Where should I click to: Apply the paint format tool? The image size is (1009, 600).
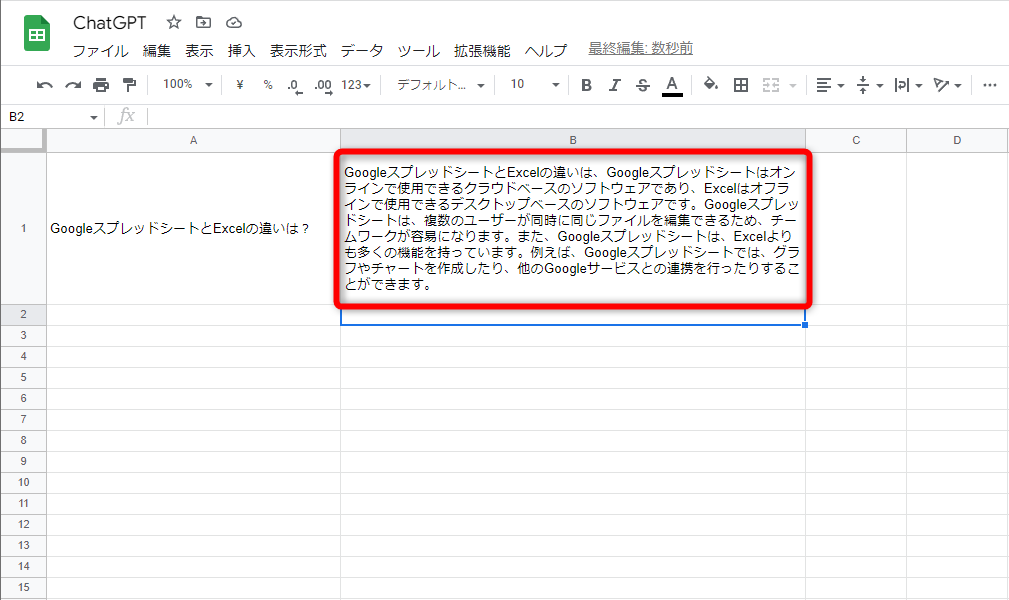tap(128, 84)
